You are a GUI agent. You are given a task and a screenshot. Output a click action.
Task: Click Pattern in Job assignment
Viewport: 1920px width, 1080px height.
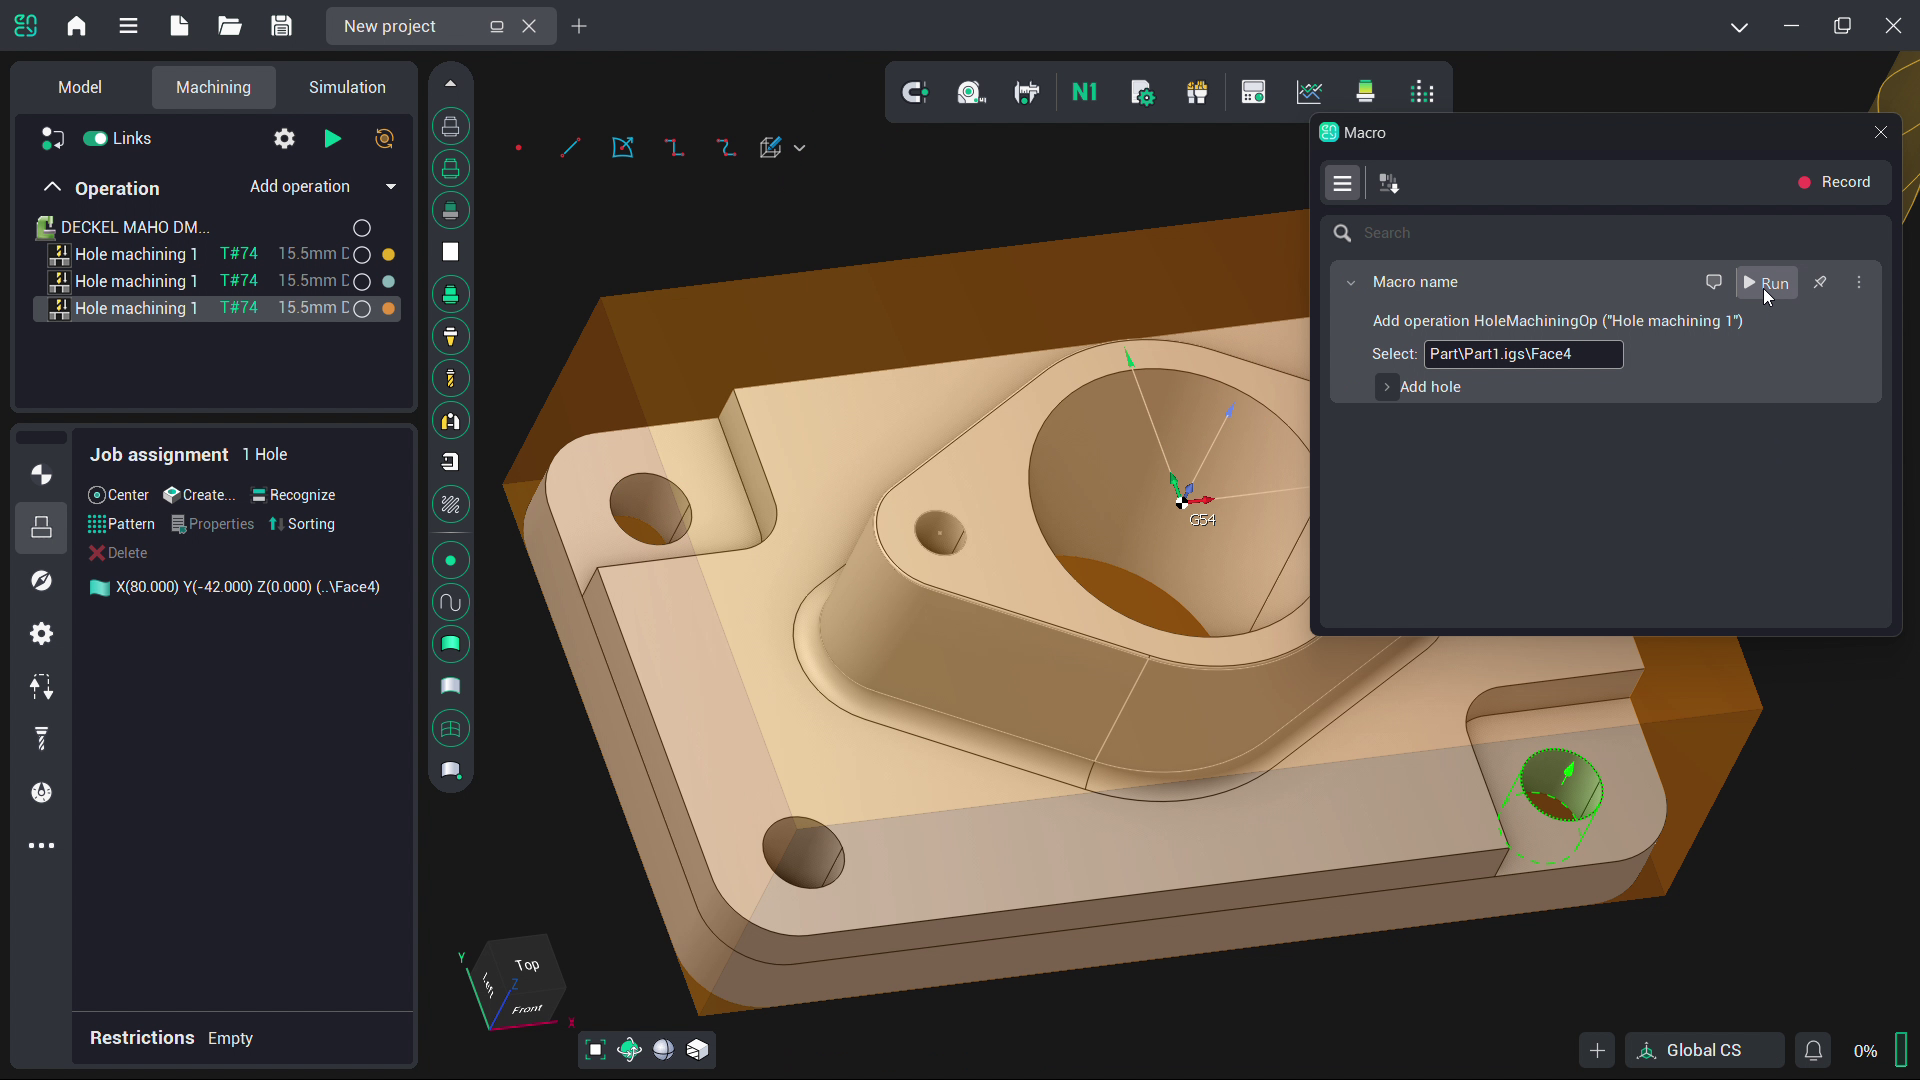click(121, 524)
